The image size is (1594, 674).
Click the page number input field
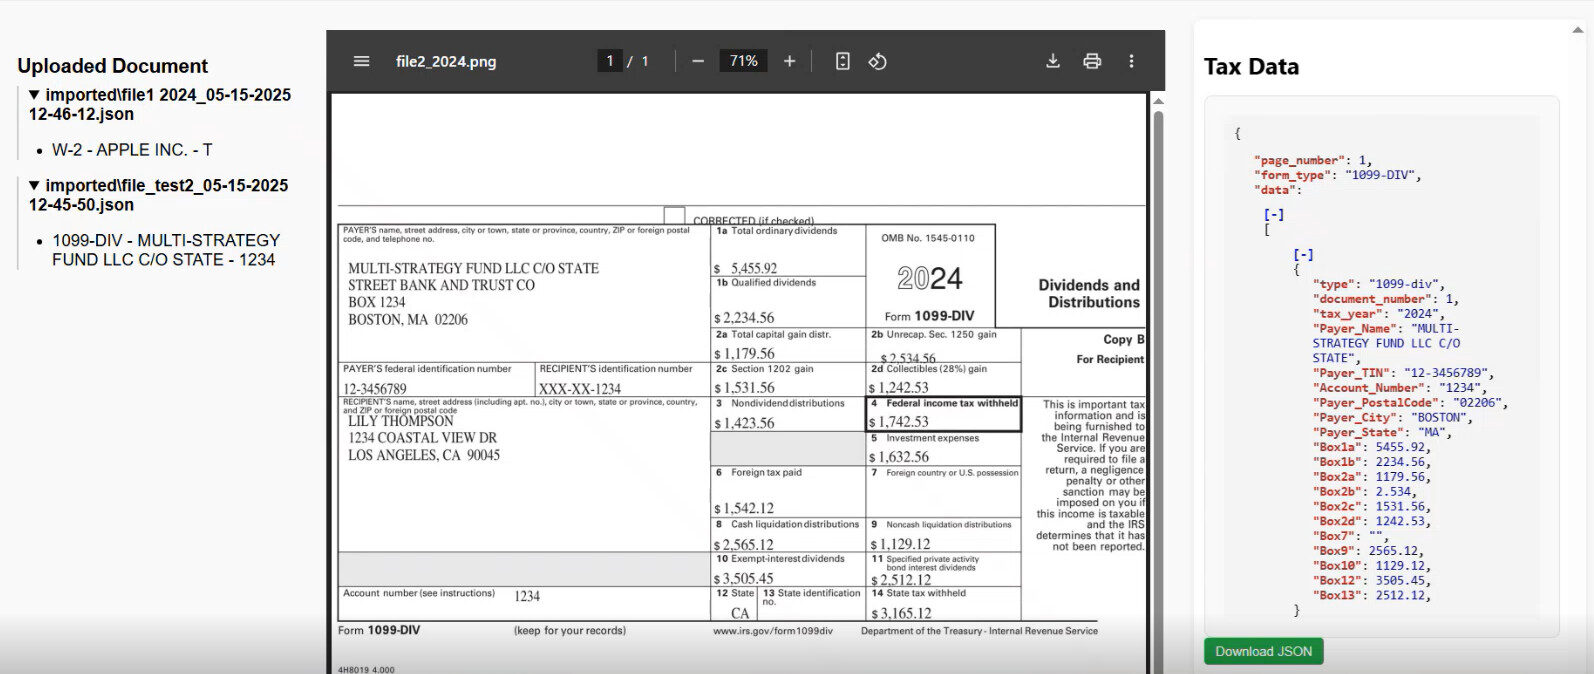609,61
